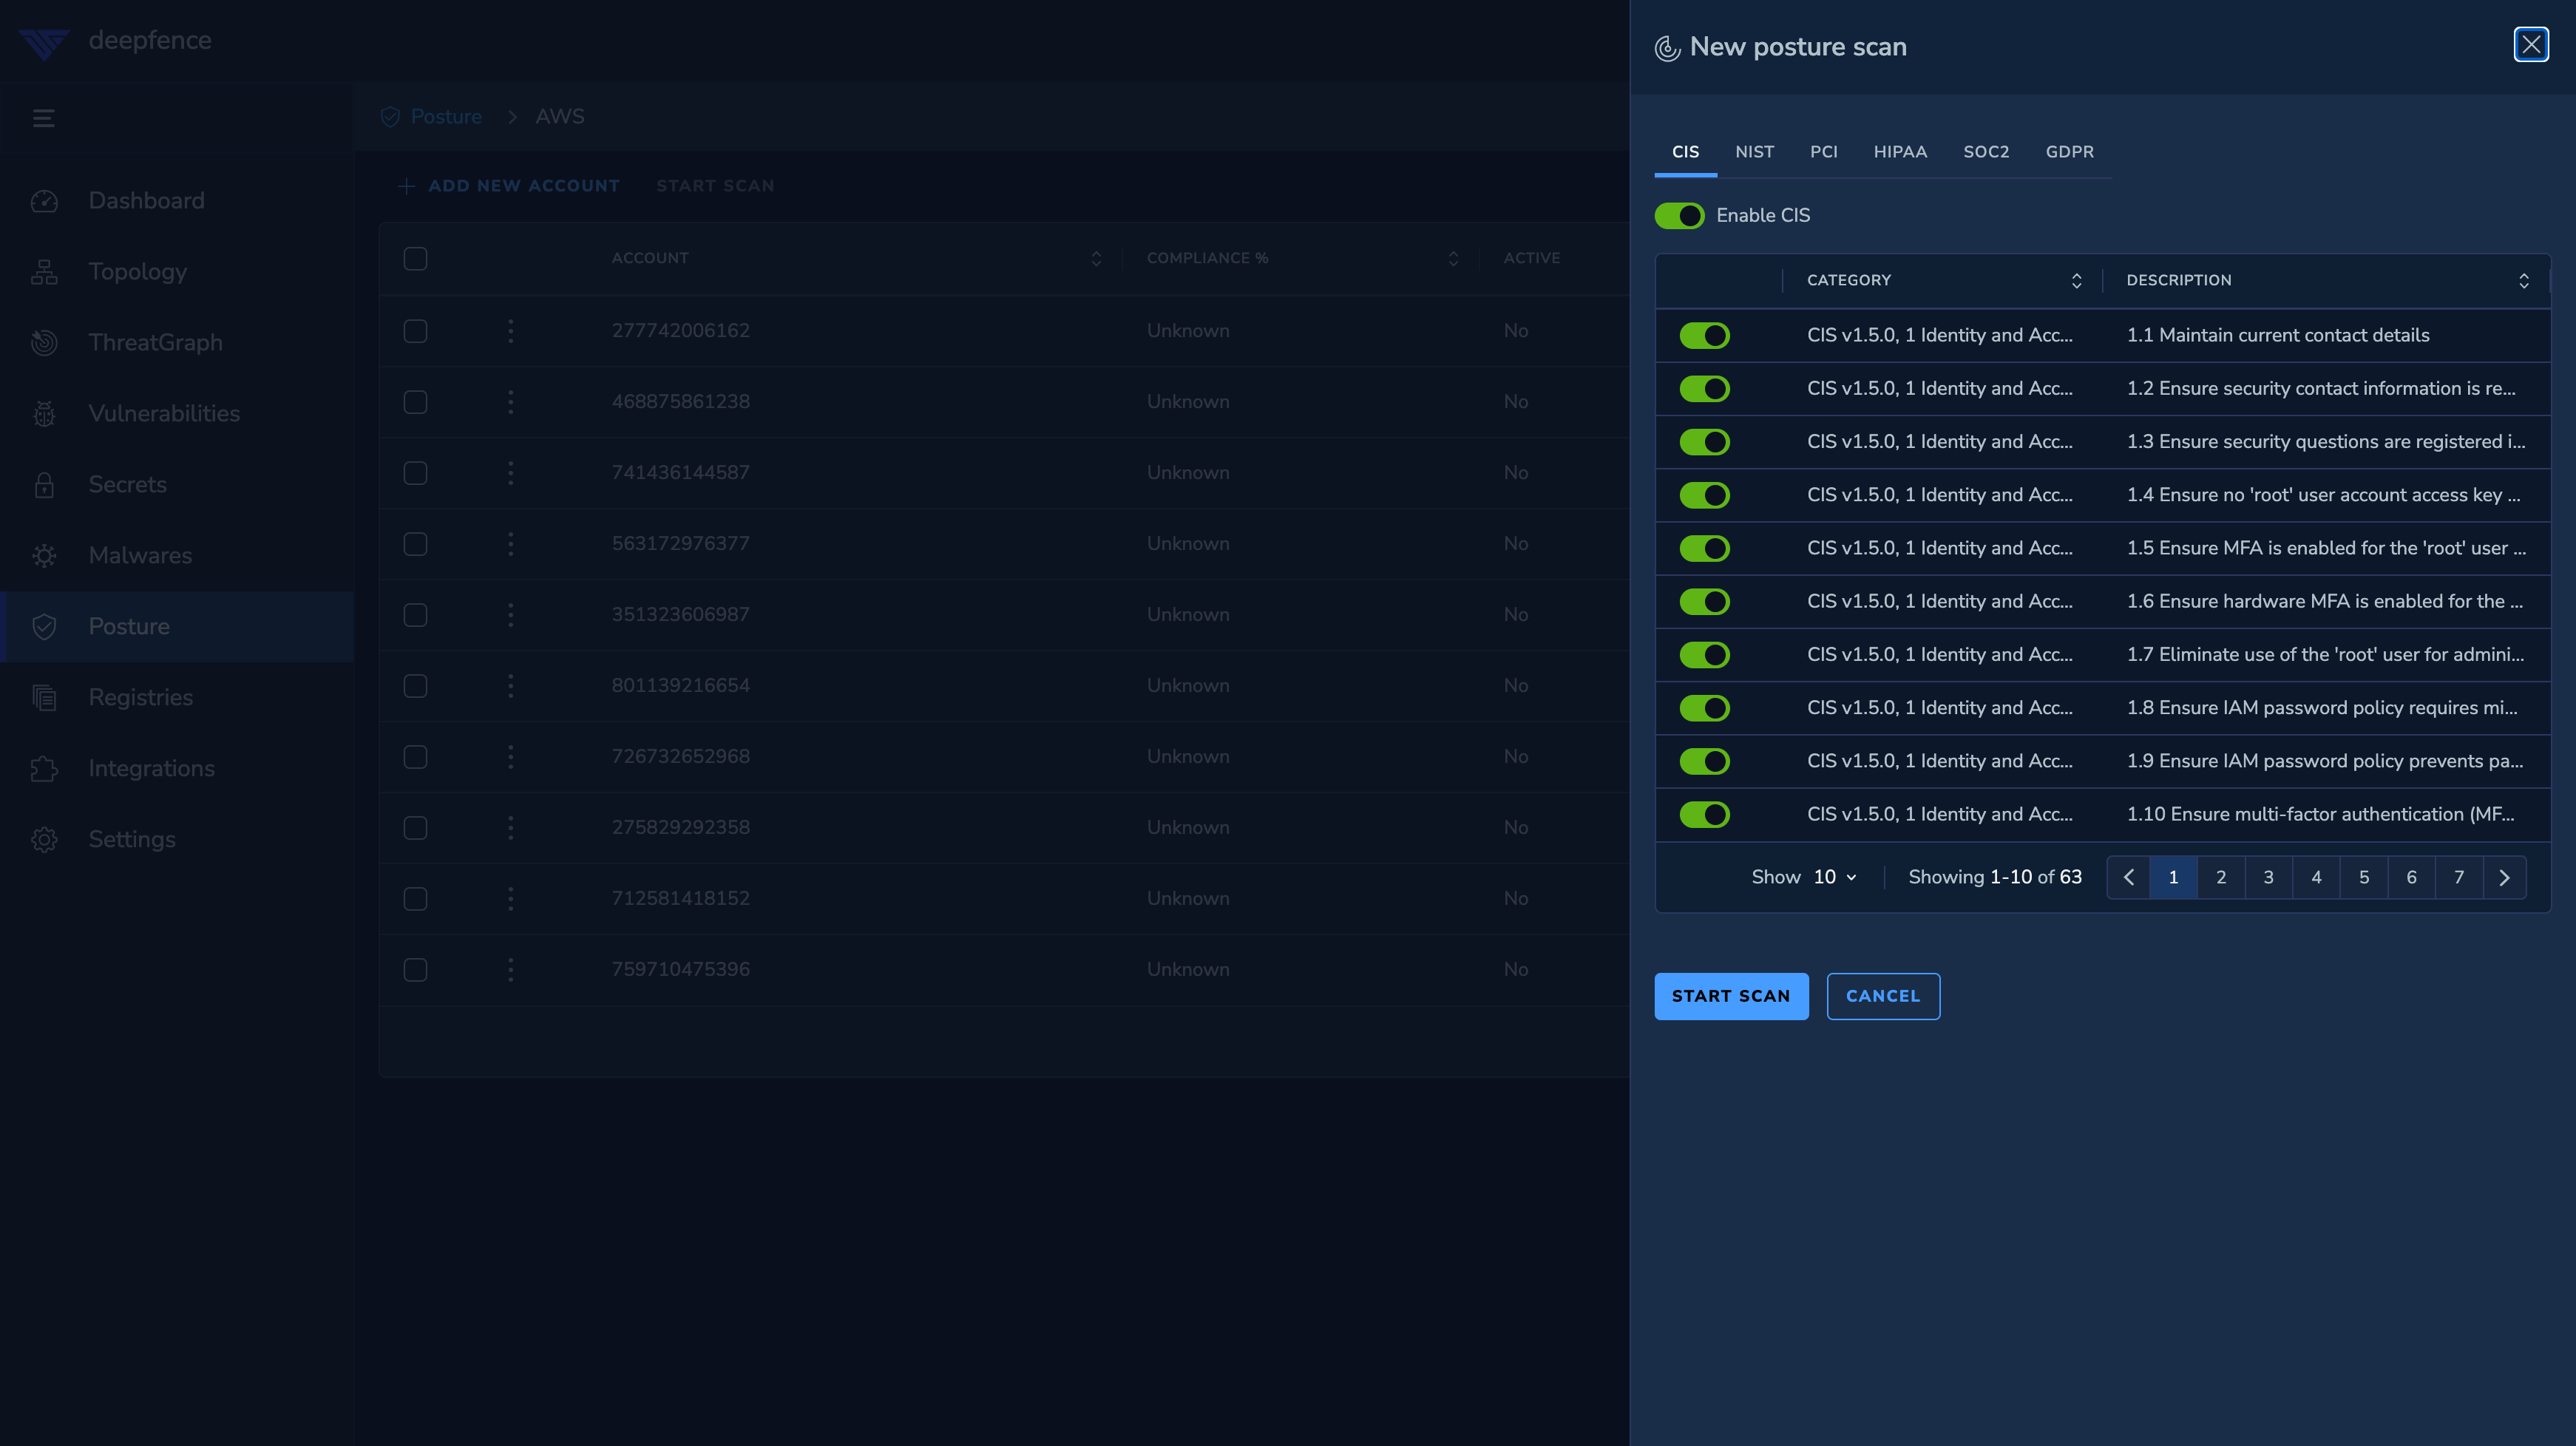Go to the next pagination page arrow
The image size is (2576, 1446).
coord(2504,878)
